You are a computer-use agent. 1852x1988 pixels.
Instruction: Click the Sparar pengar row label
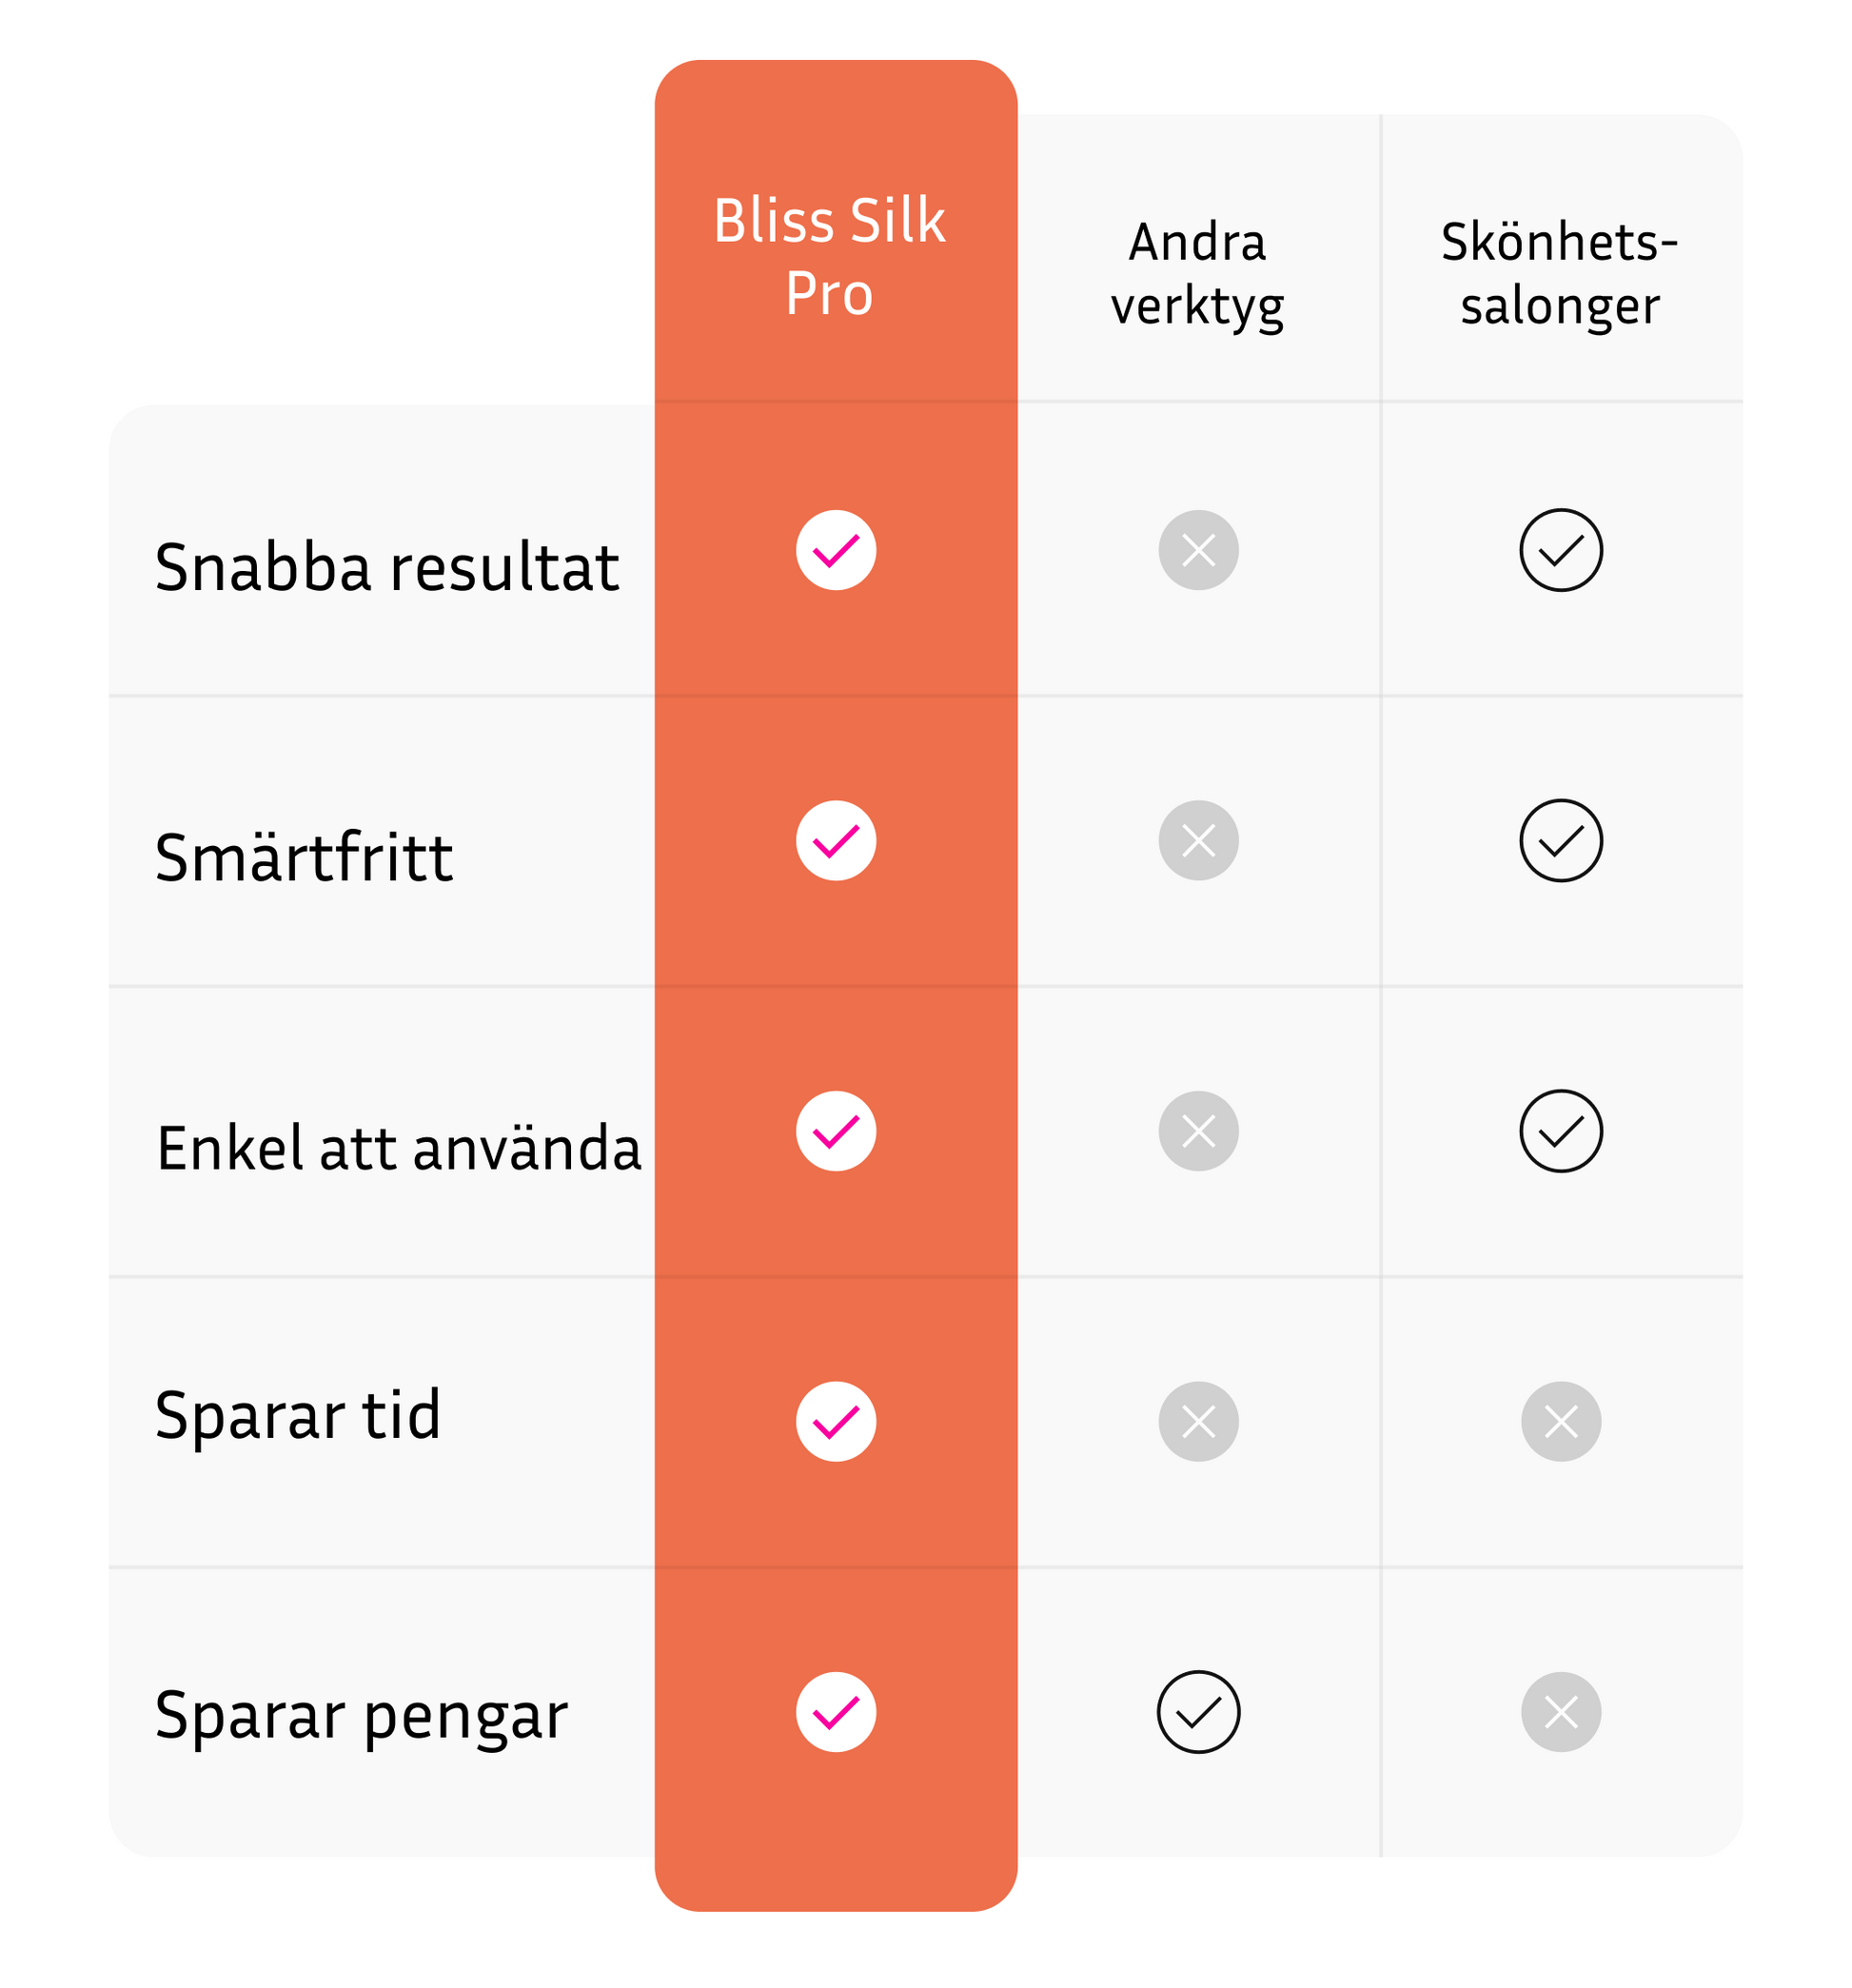tap(361, 1714)
